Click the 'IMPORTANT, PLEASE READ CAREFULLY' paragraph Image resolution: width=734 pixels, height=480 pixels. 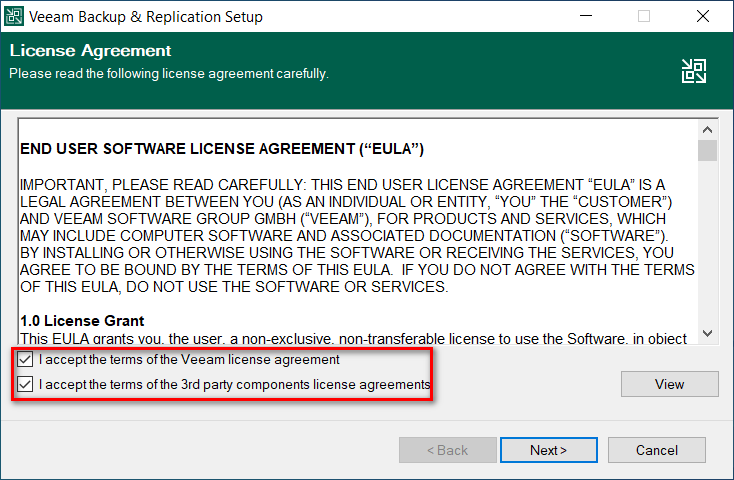[x=357, y=236]
